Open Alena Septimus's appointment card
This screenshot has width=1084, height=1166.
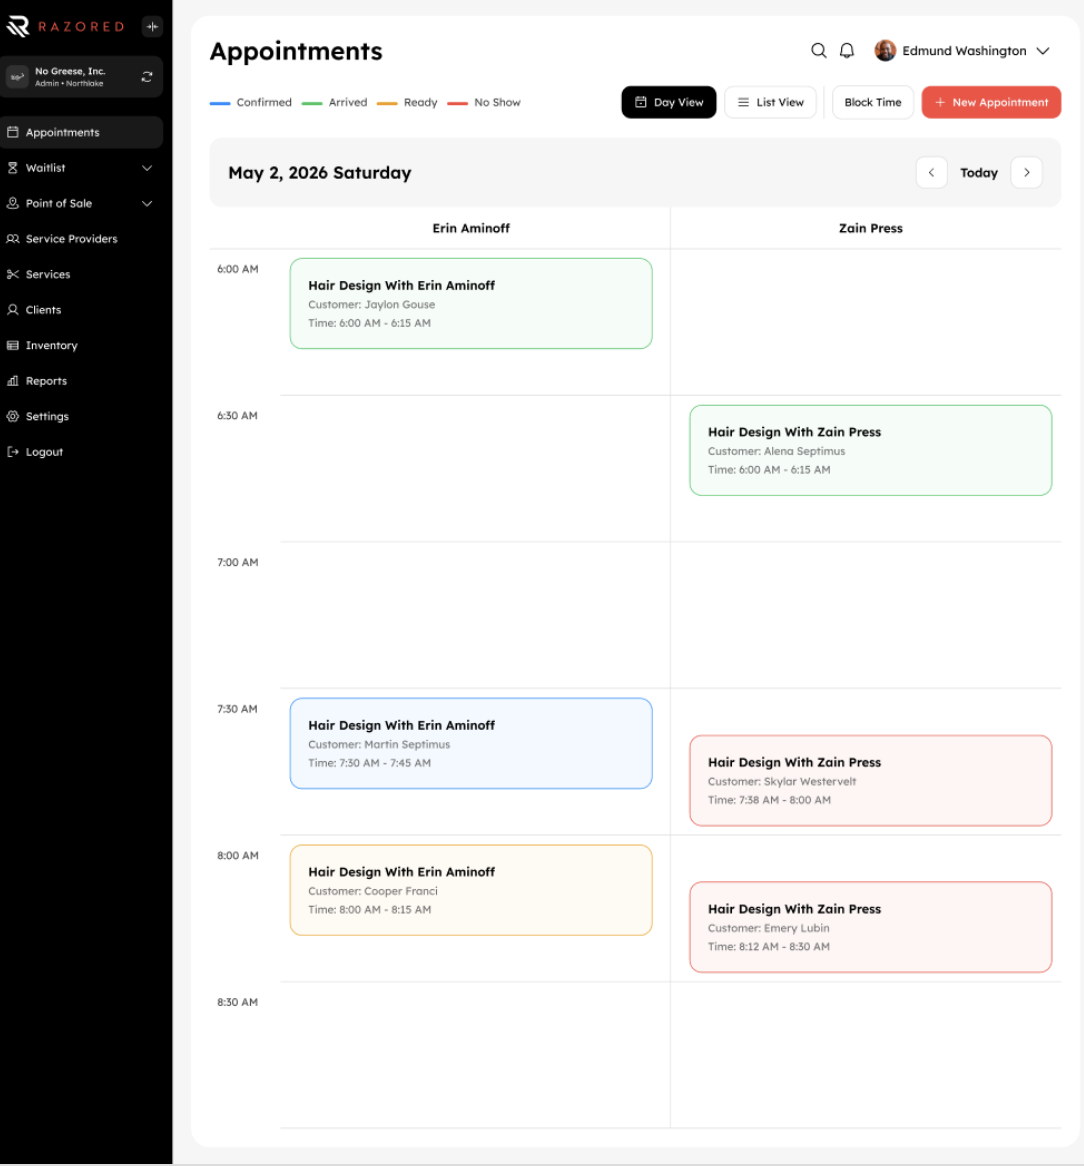(871, 451)
